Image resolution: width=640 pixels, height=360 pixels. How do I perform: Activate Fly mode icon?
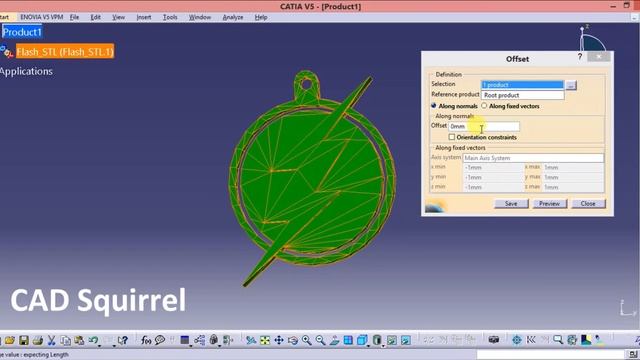(251, 340)
